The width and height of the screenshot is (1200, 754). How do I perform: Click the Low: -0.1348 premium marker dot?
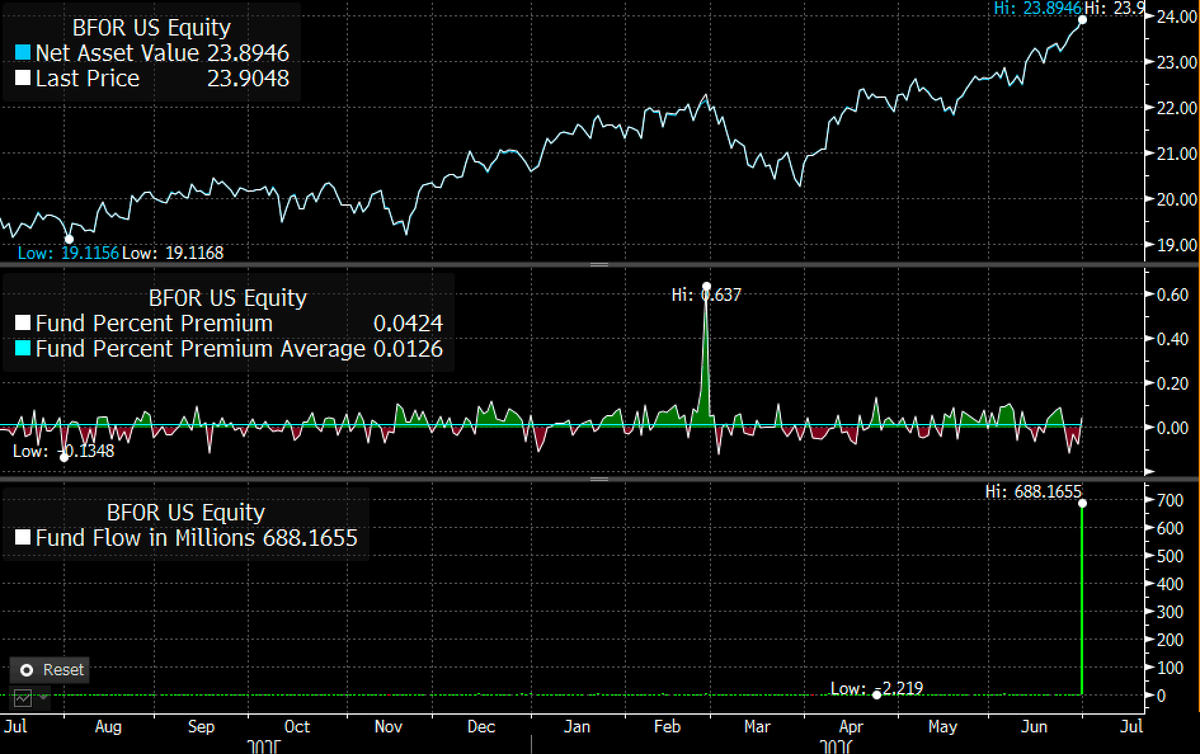[64, 457]
